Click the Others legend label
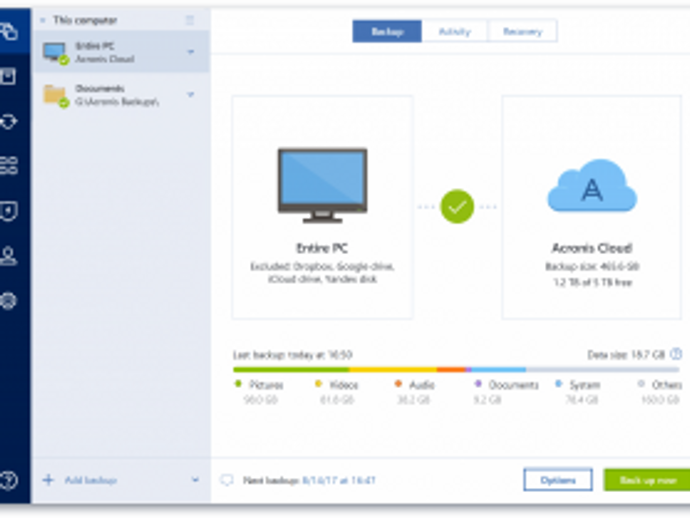The width and height of the screenshot is (690, 518). 667,385
